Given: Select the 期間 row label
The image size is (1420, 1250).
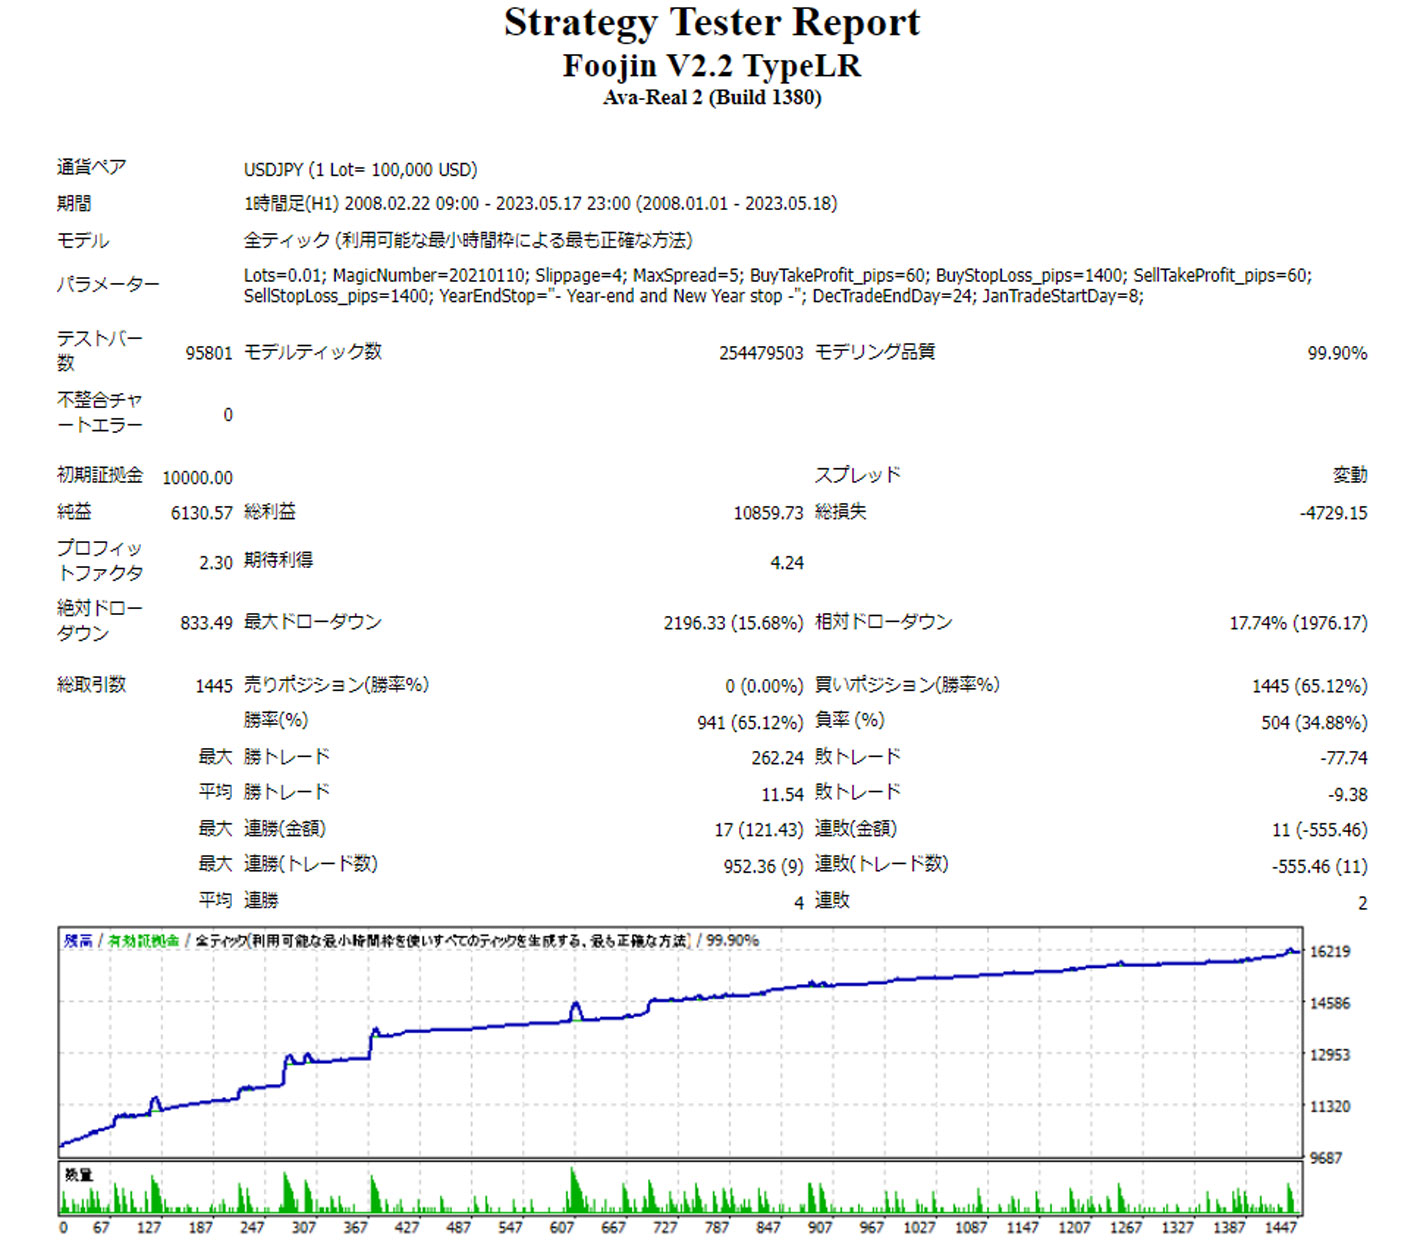Looking at the screenshot, I should coord(75,203).
